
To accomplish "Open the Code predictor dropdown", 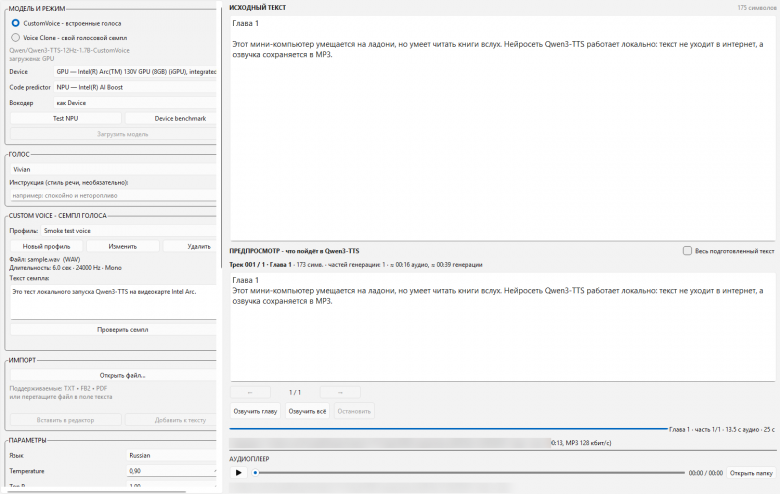I will (x=135, y=87).
